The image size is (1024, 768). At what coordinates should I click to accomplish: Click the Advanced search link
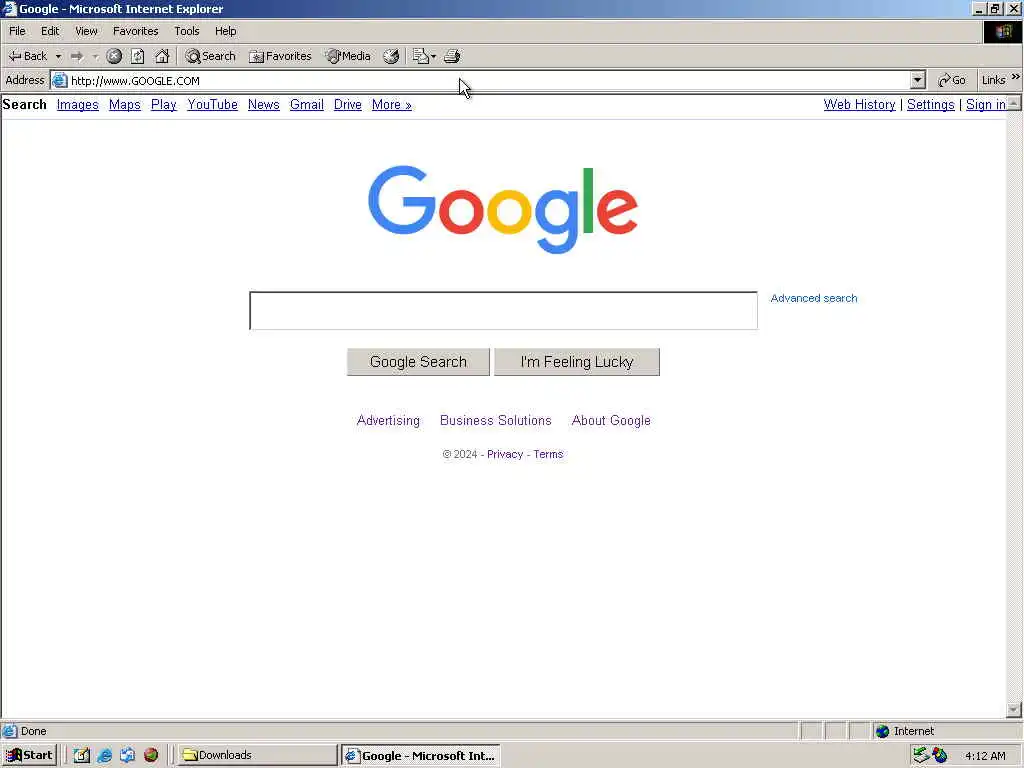click(x=814, y=298)
